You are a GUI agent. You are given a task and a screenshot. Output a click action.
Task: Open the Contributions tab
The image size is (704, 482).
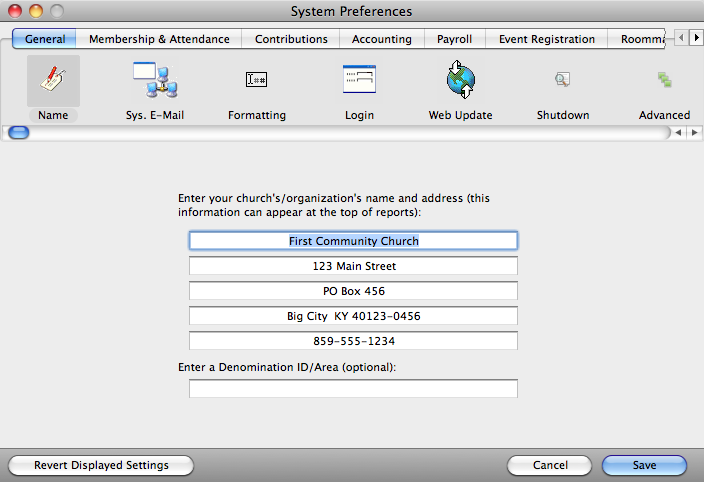coord(291,39)
